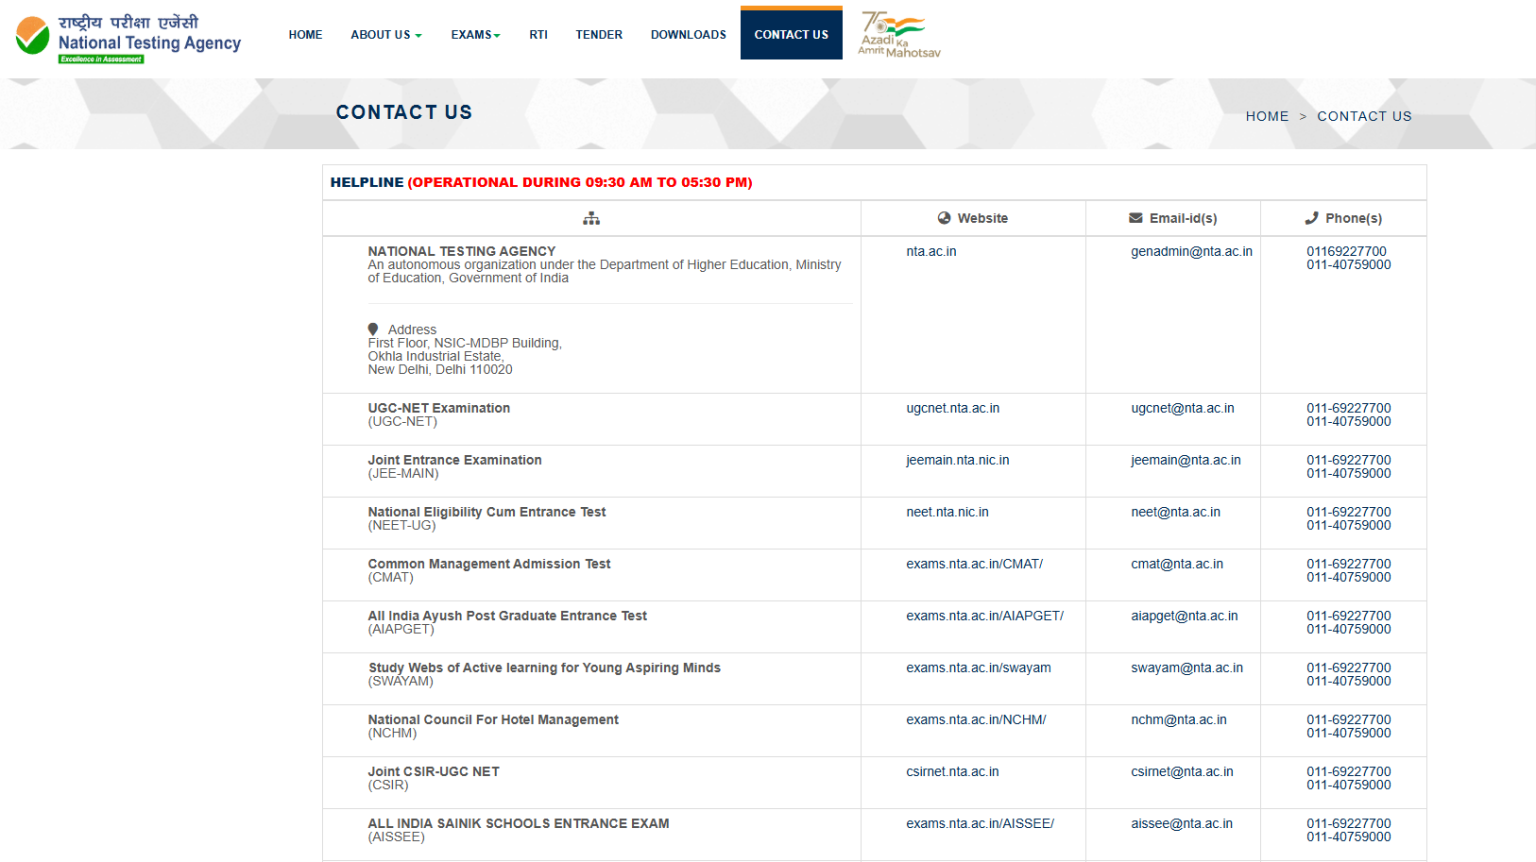Click the globe icon in the Website column header
Viewport: 1536px width, 862px height.
click(944, 218)
